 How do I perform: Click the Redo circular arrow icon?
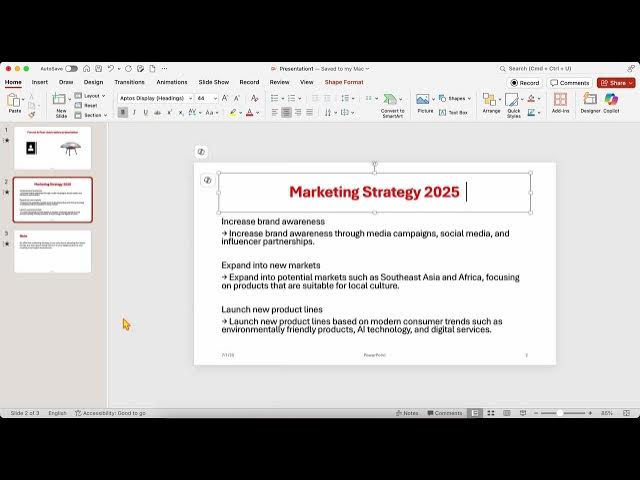[x=128, y=69]
